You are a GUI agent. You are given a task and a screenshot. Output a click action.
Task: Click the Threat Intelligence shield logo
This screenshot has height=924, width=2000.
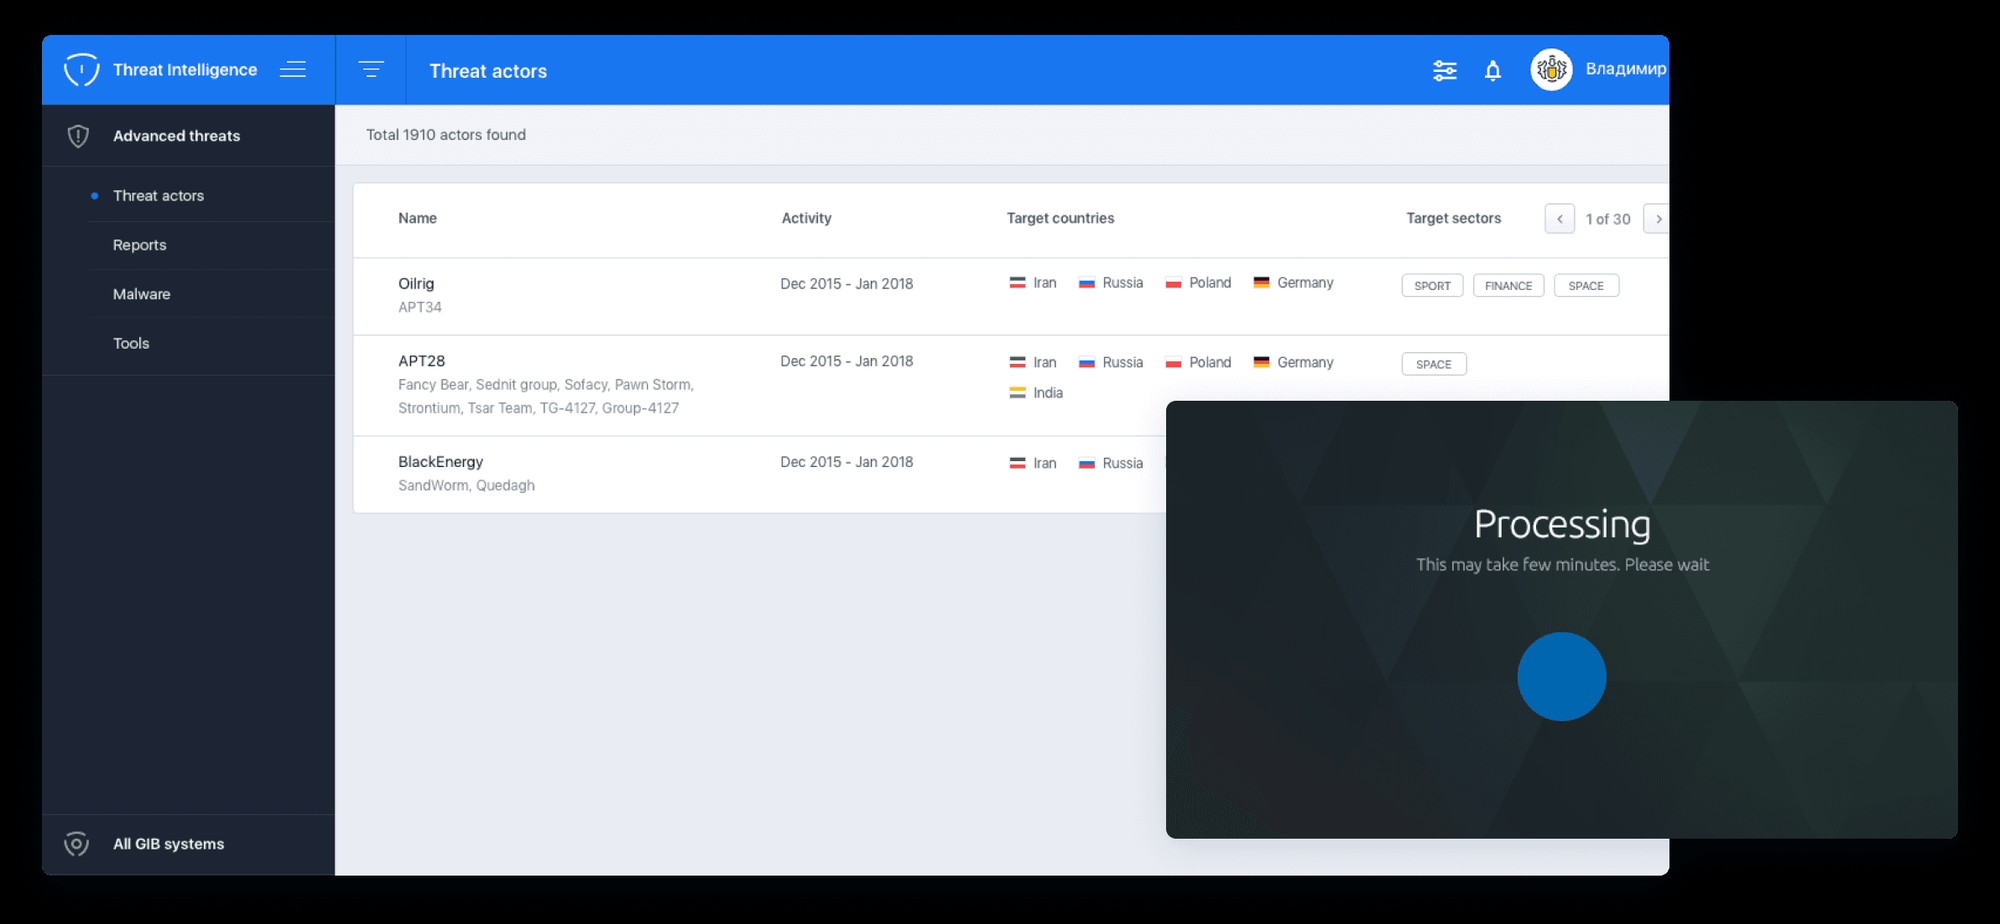(81, 70)
